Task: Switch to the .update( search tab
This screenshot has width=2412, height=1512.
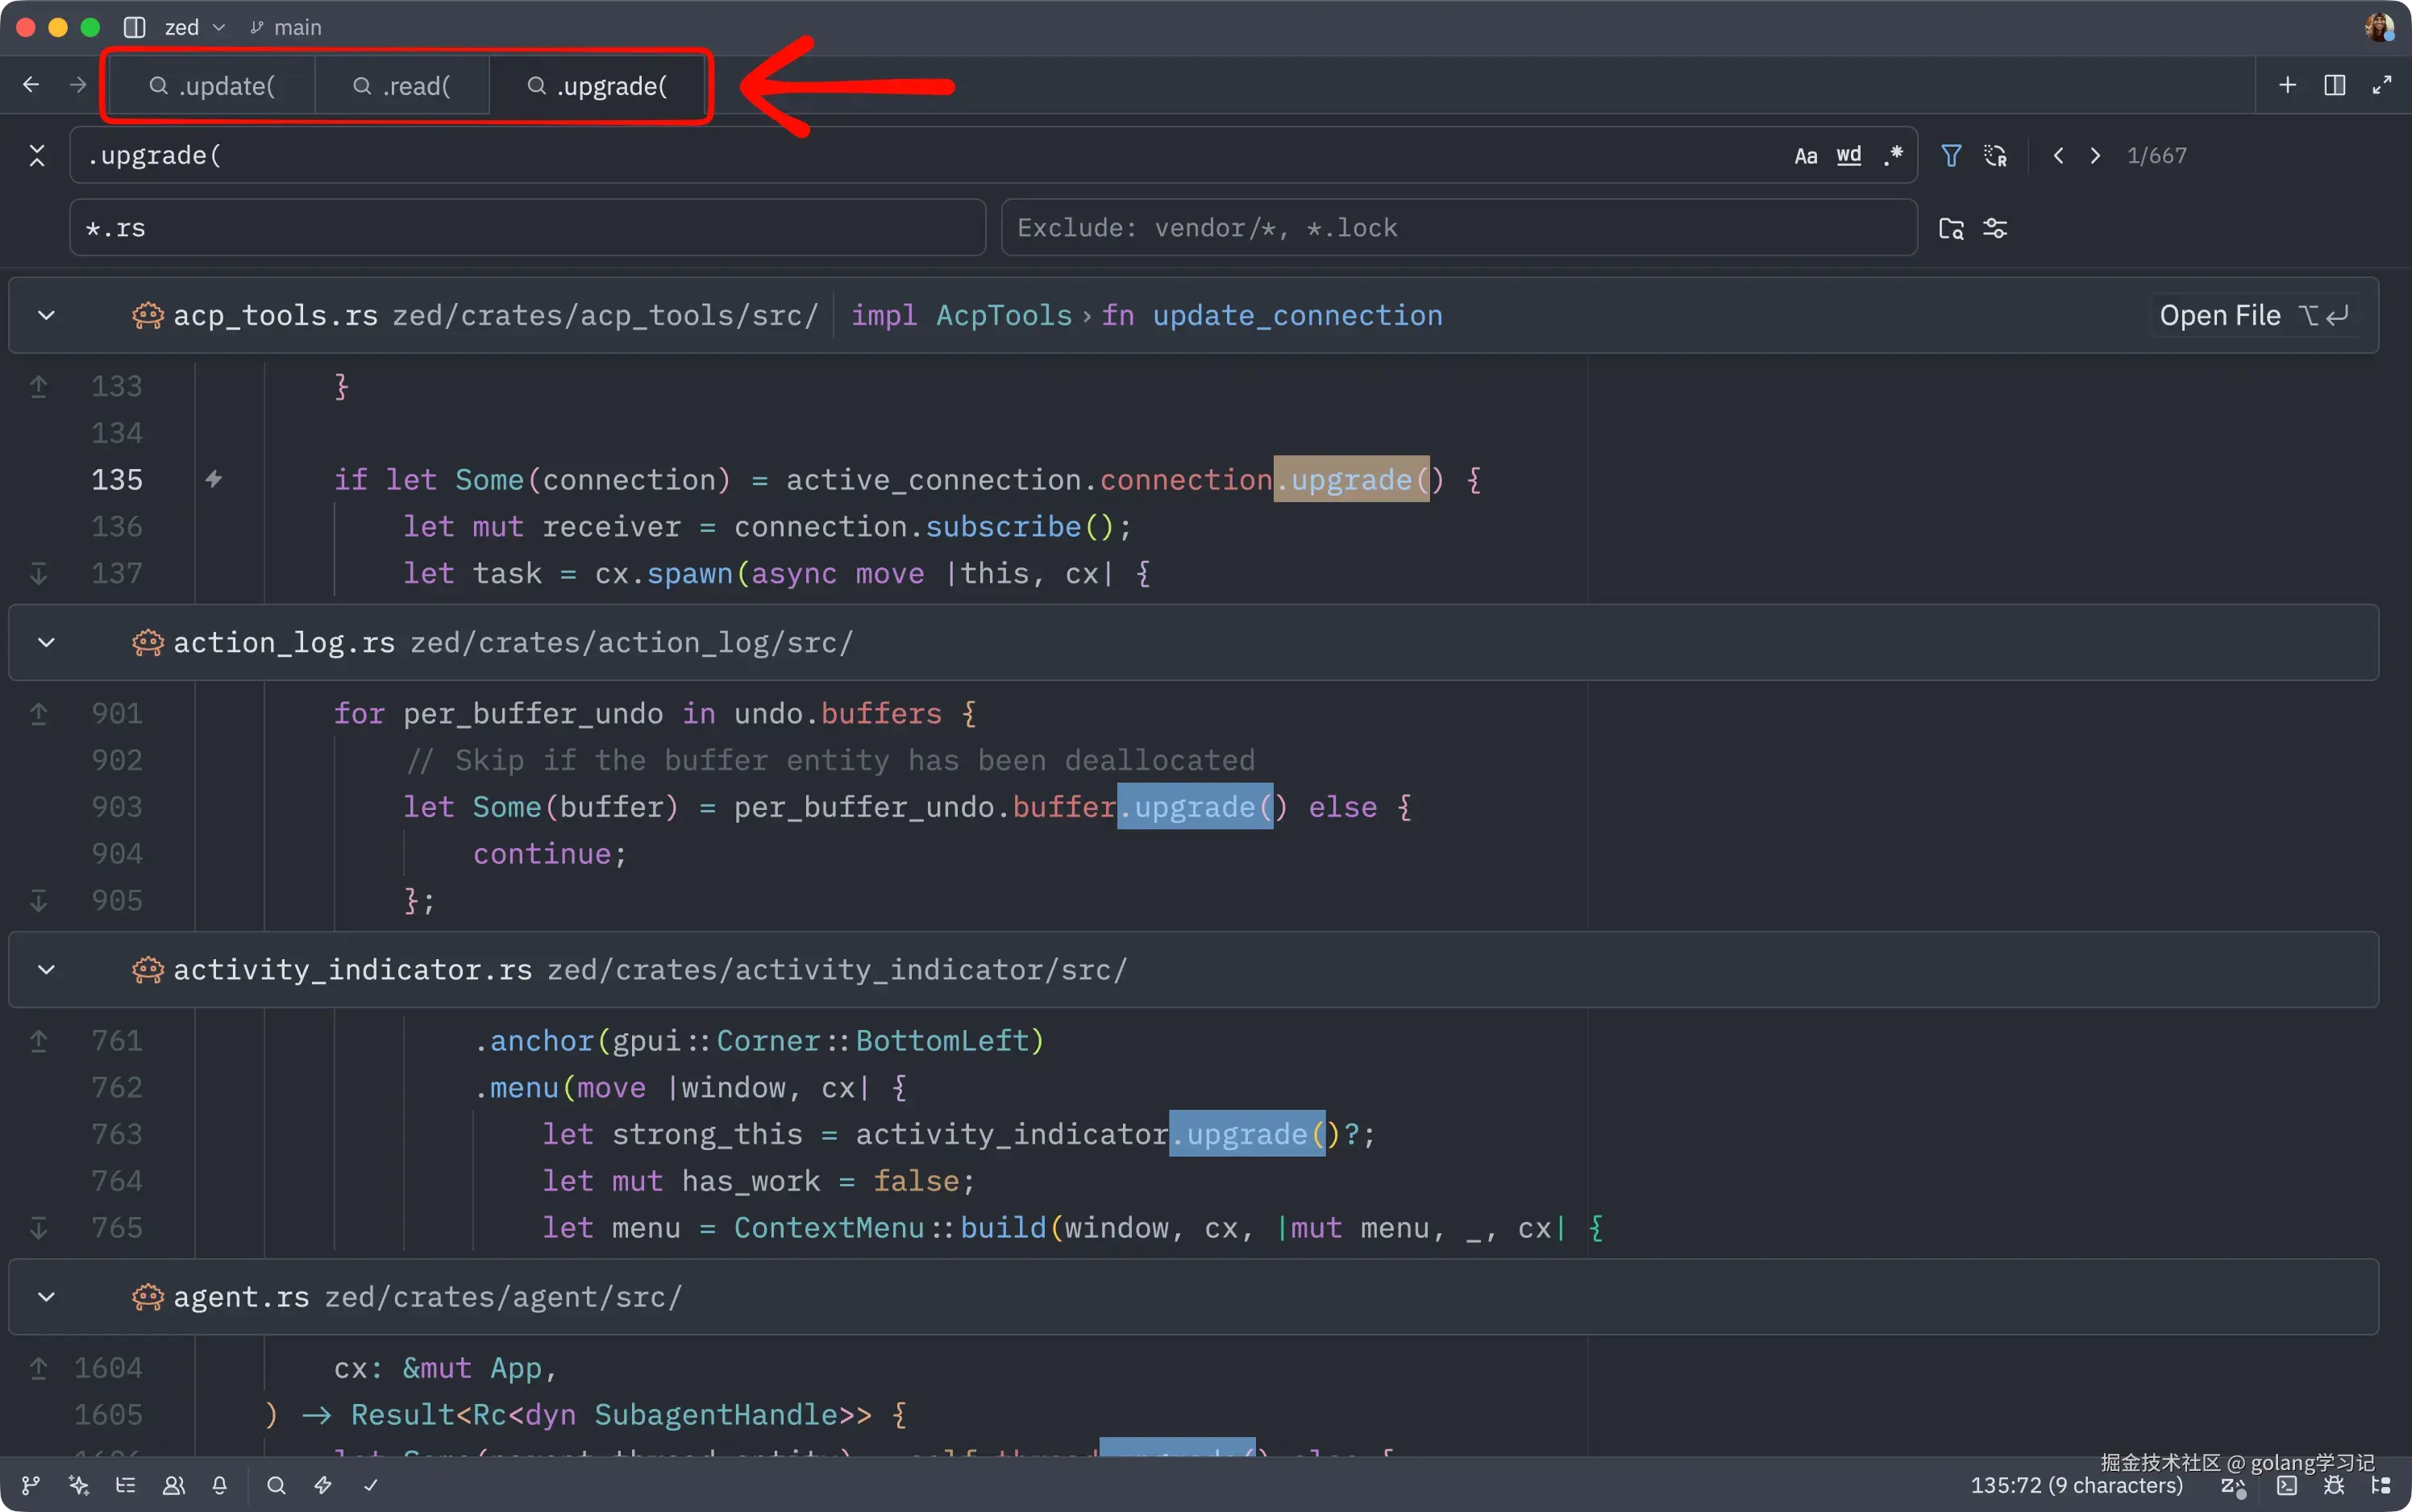Action: [212, 86]
